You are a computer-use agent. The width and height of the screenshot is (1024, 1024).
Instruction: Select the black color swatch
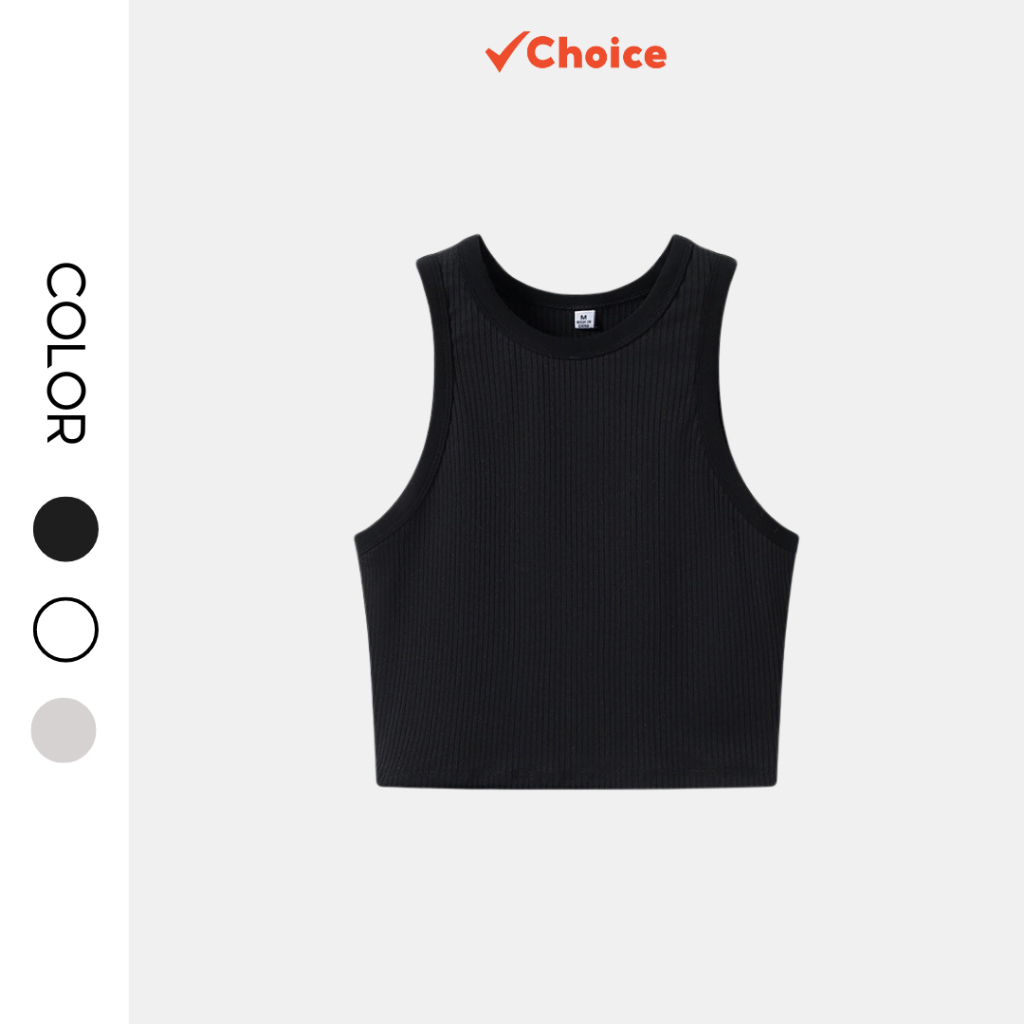tap(65, 529)
